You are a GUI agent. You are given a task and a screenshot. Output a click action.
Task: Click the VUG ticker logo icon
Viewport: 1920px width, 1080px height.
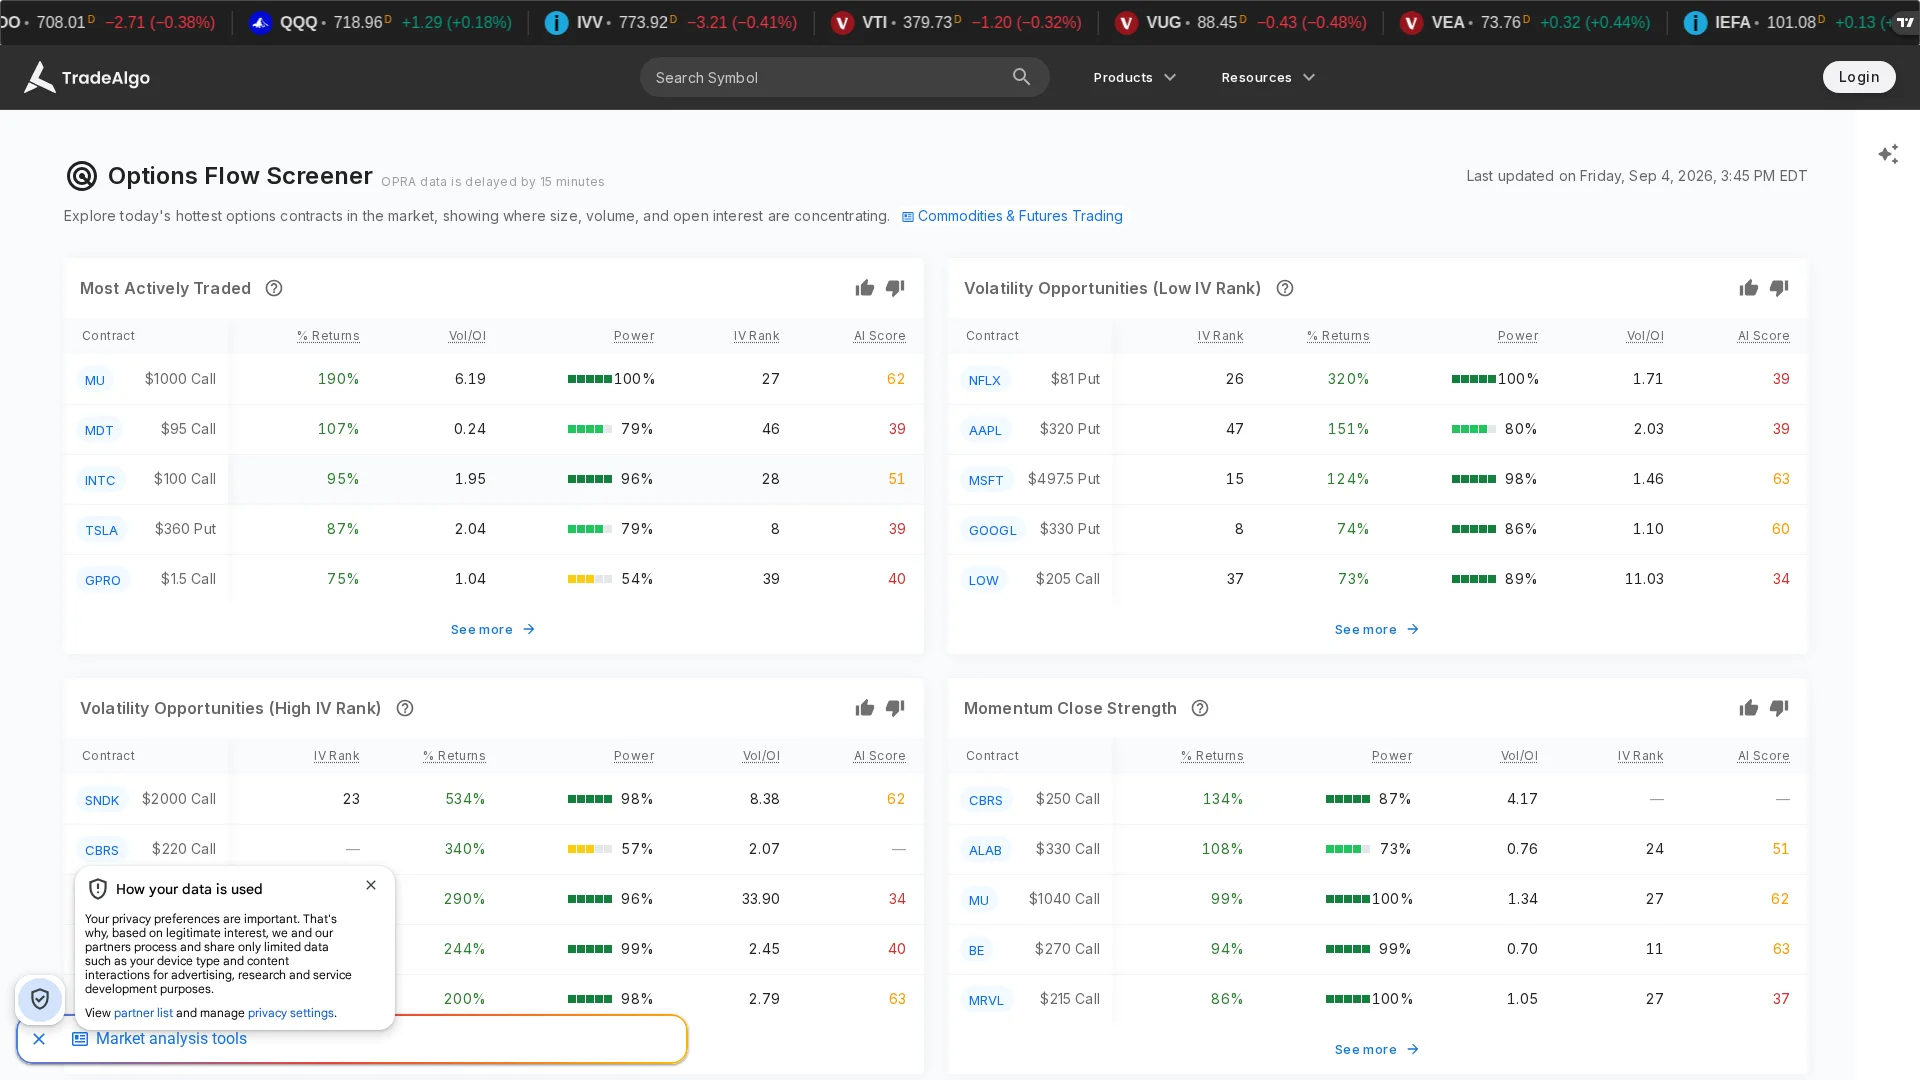1127,22
